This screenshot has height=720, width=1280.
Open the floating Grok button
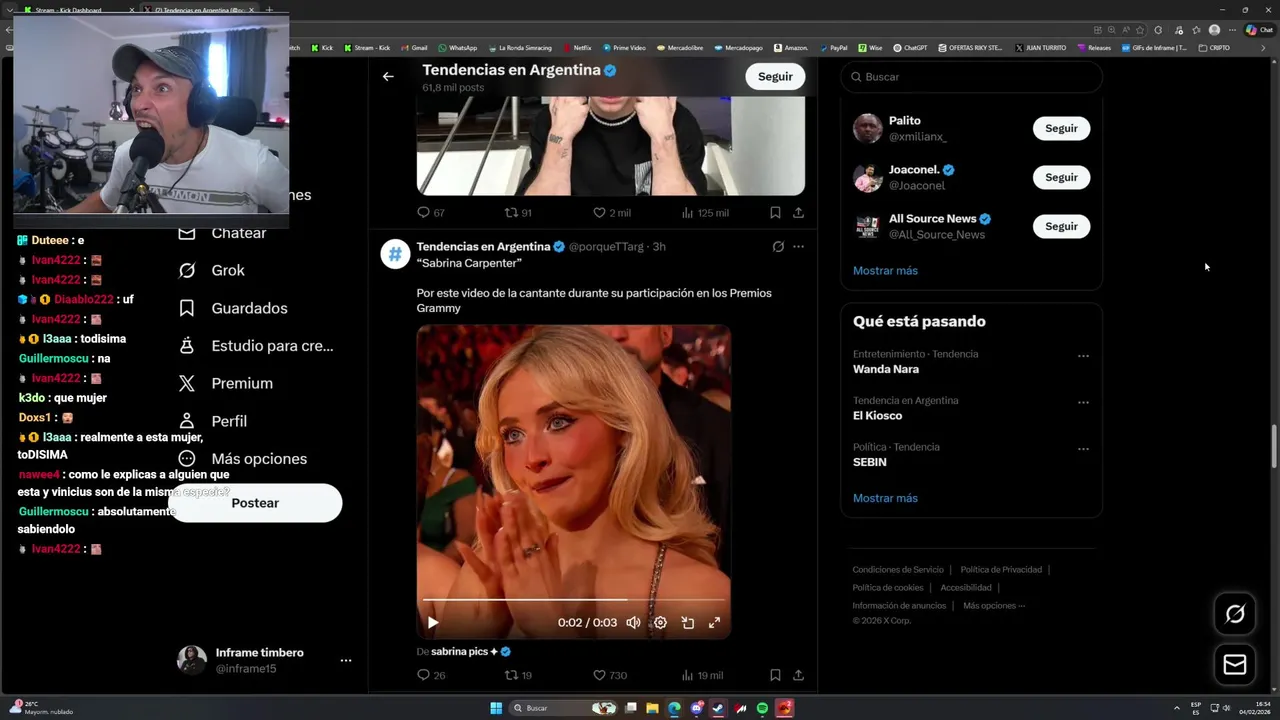tap(1235, 614)
